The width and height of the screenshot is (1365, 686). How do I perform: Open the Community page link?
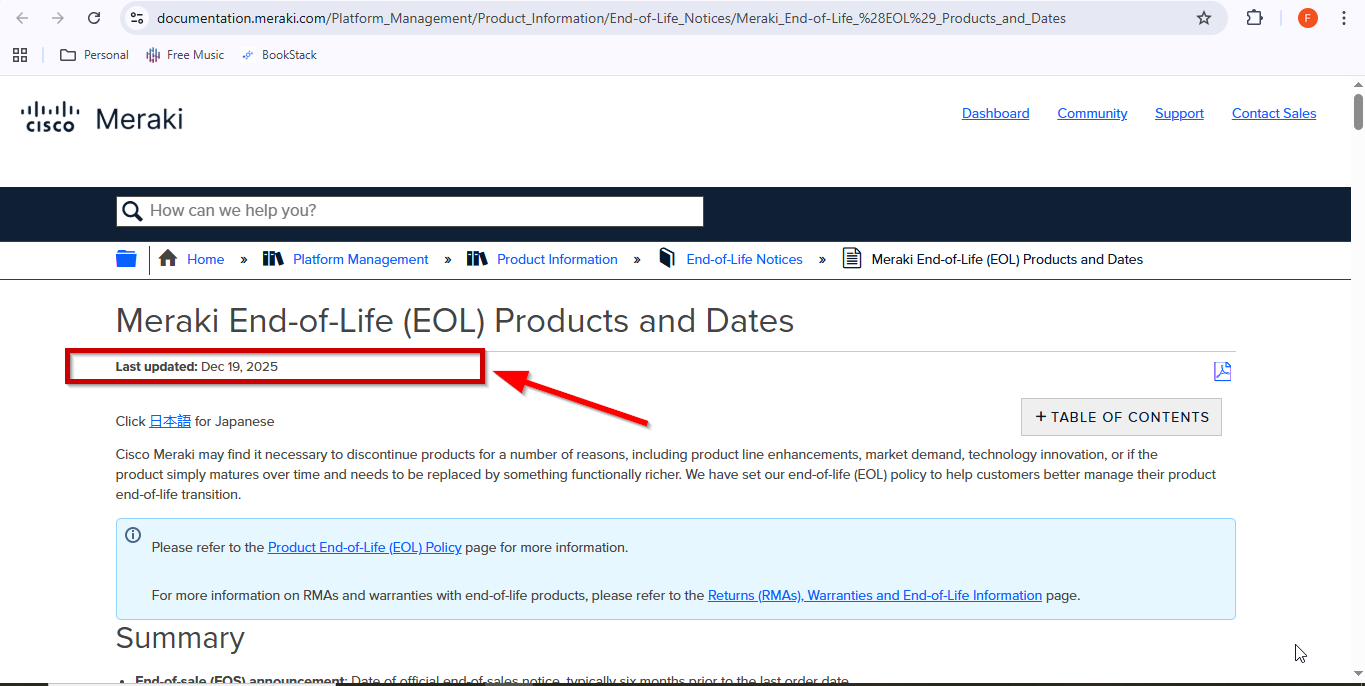[x=1092, y=114]
